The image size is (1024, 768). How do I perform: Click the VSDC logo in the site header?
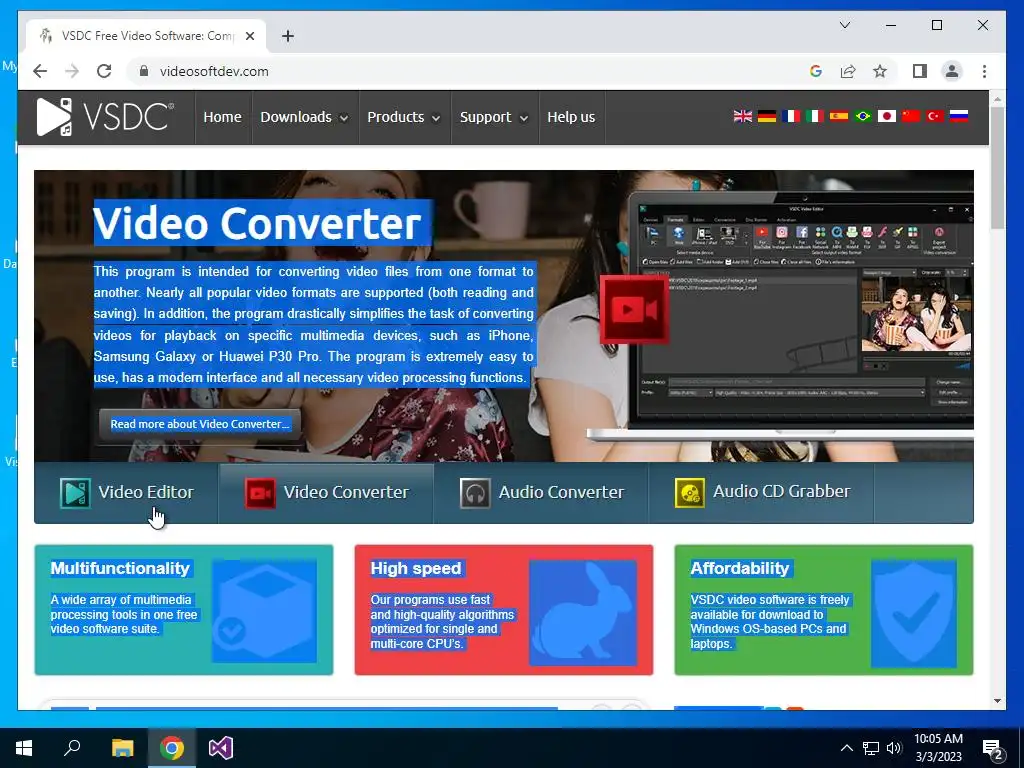coord(105,117)
